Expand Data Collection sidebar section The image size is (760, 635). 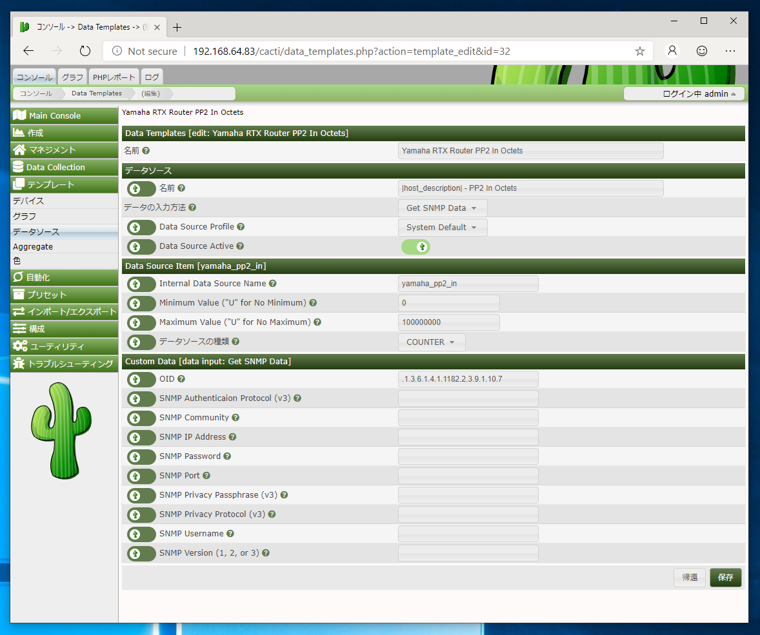64,167
